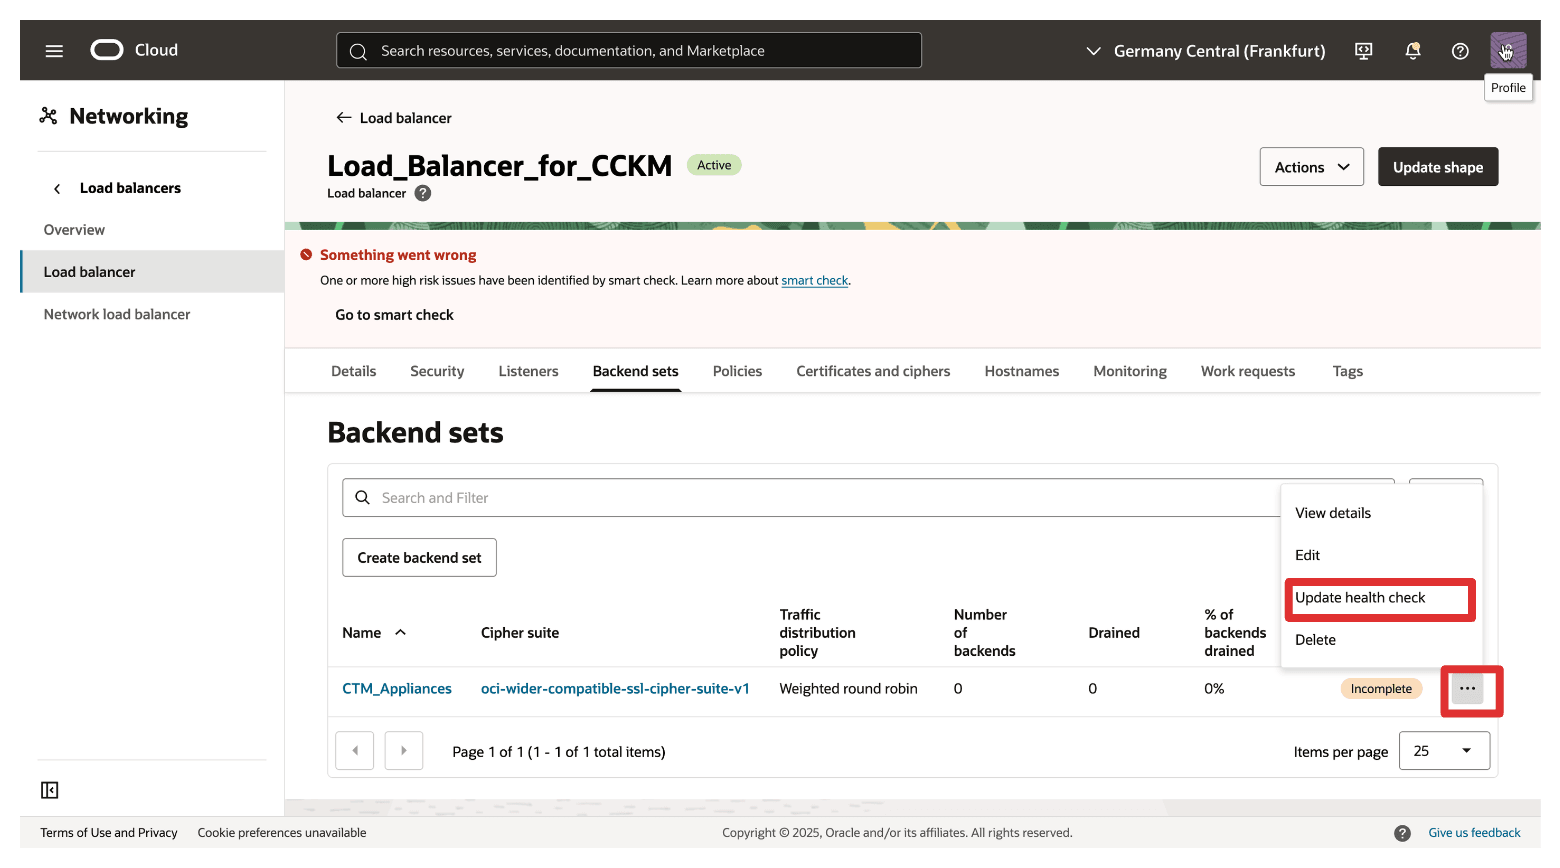
Task: Go to next page of results
Action: click(x=404, y=751)
